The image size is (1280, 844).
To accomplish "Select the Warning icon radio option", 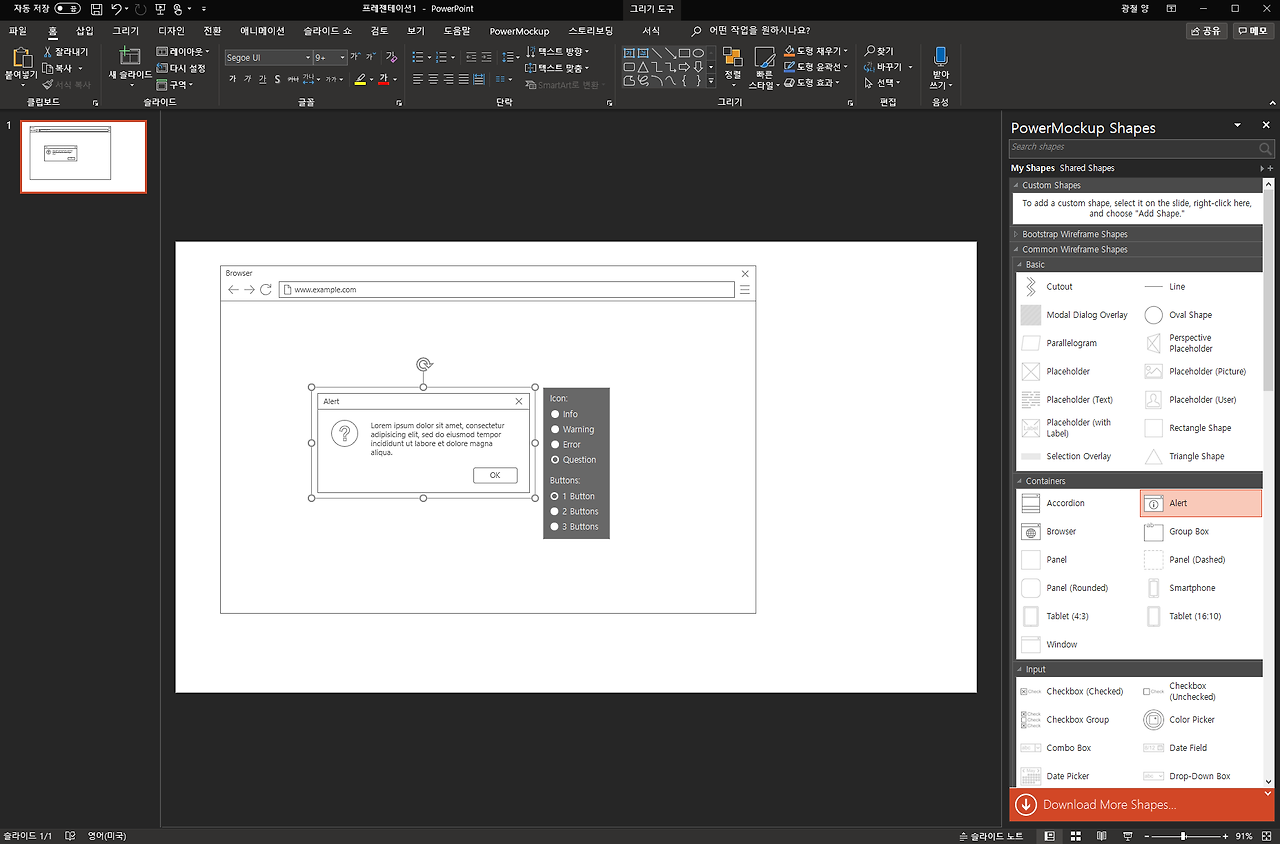I will (555, 429).
